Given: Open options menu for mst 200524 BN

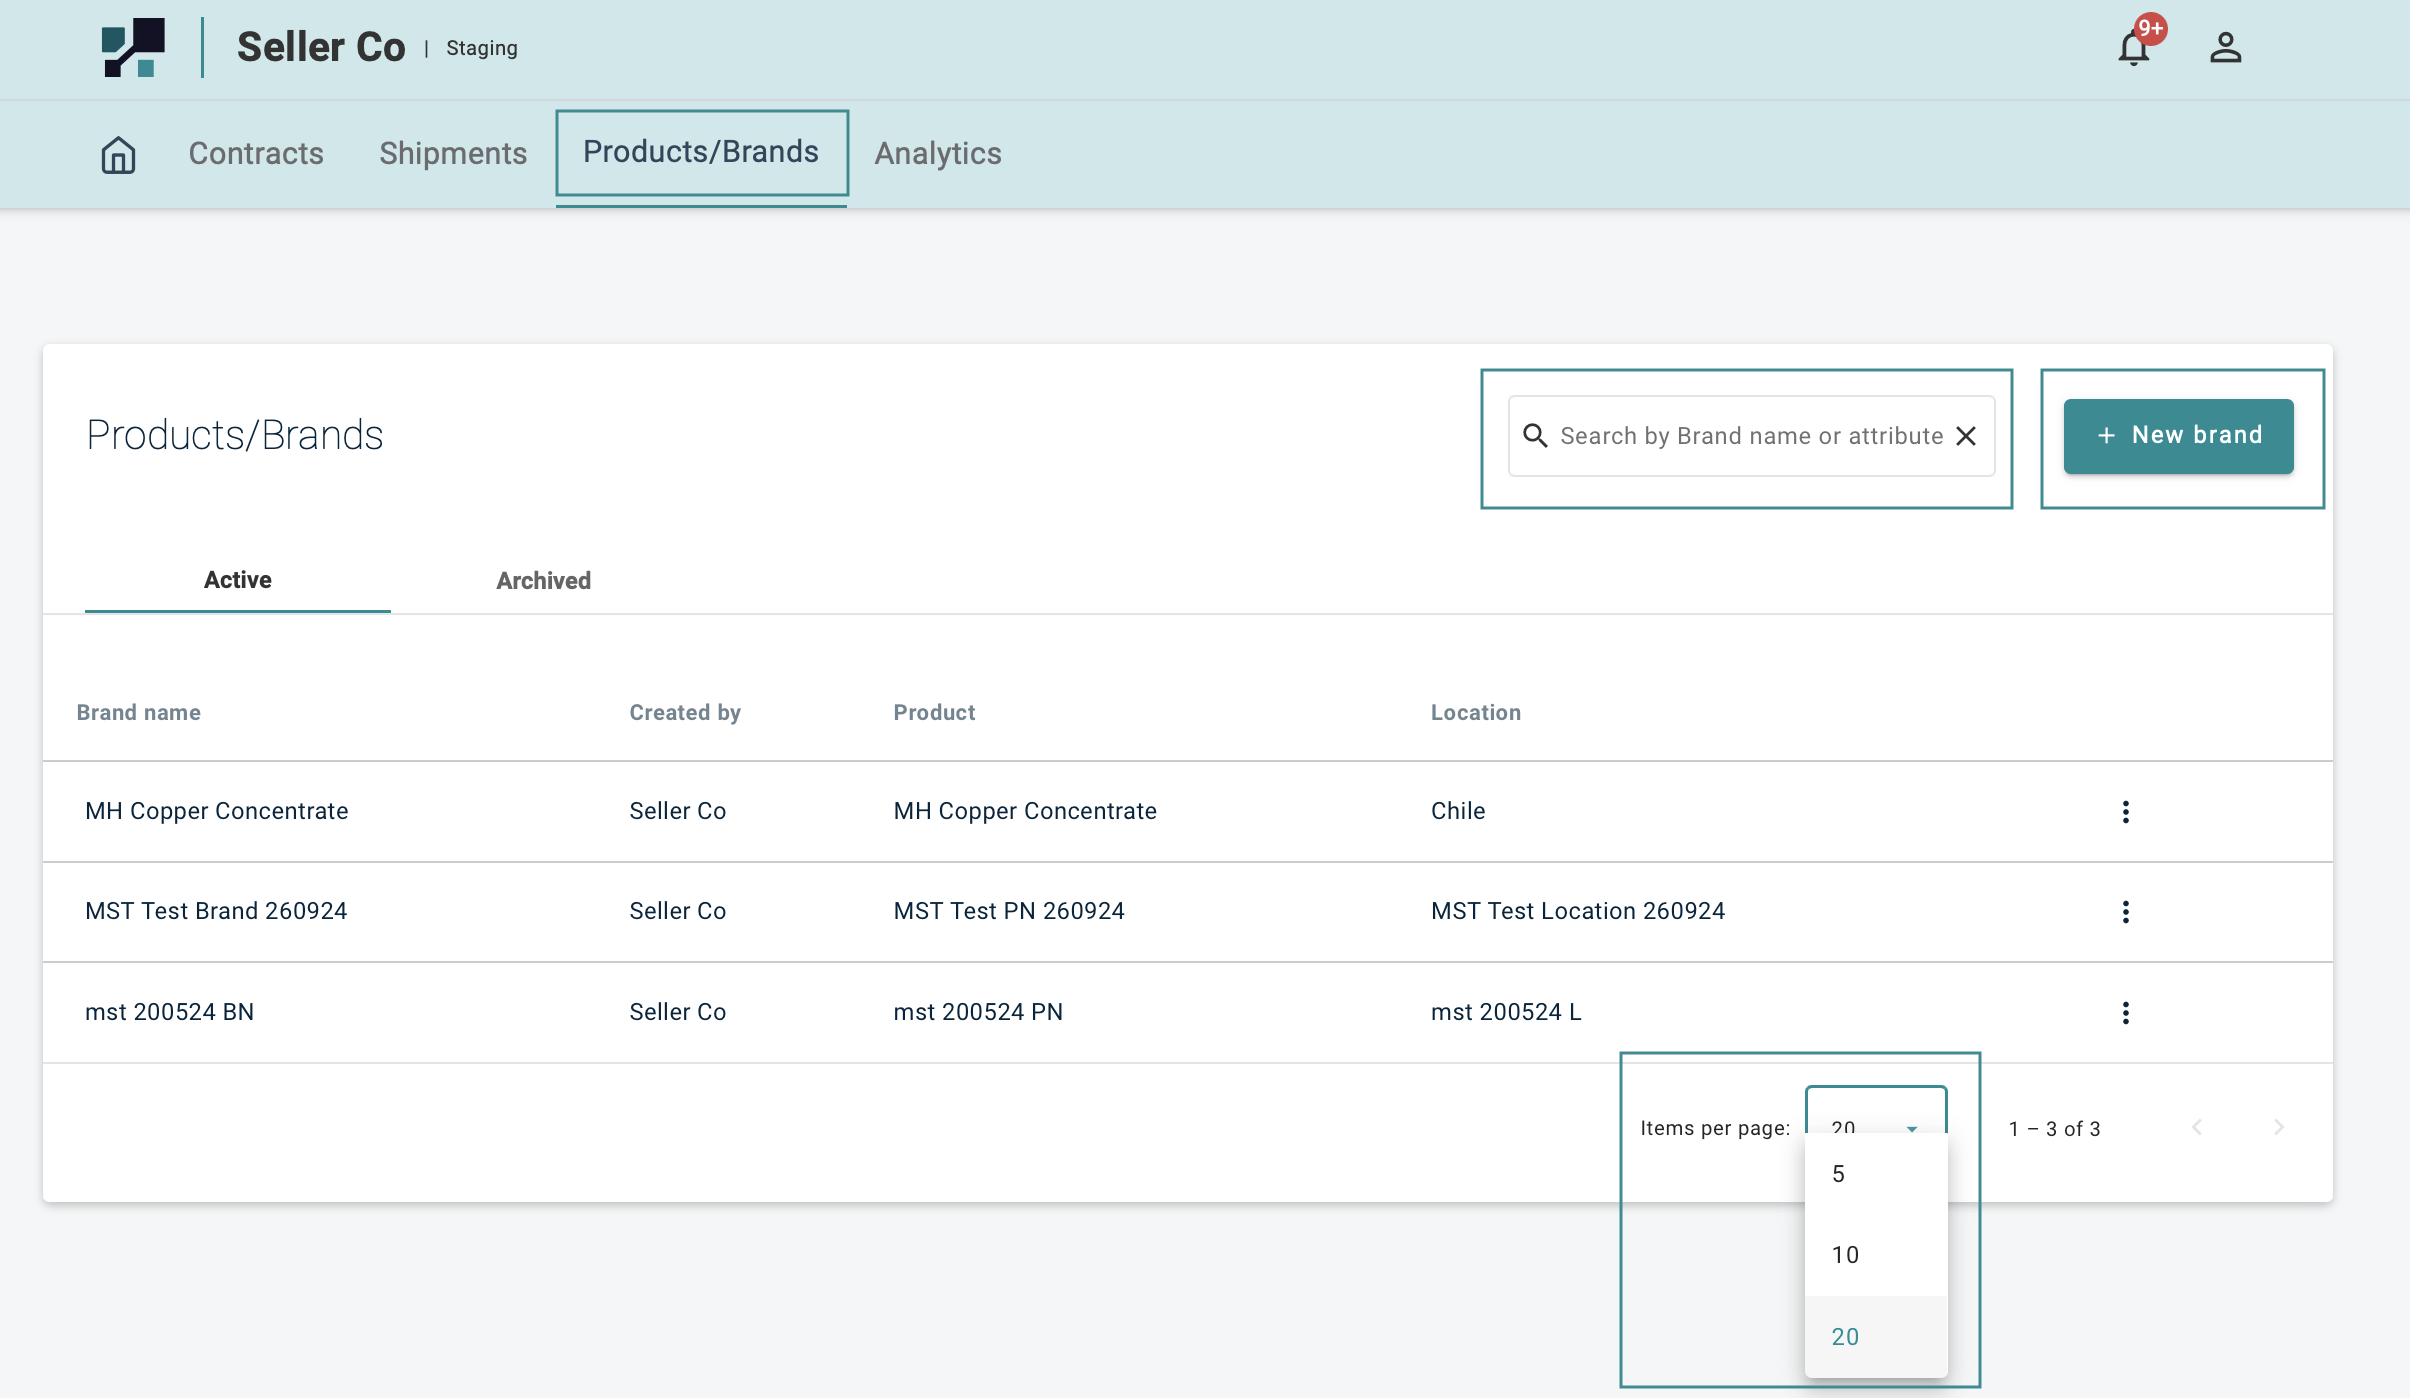Looking at the screenshot, I should click(x=2125, y=1013).
